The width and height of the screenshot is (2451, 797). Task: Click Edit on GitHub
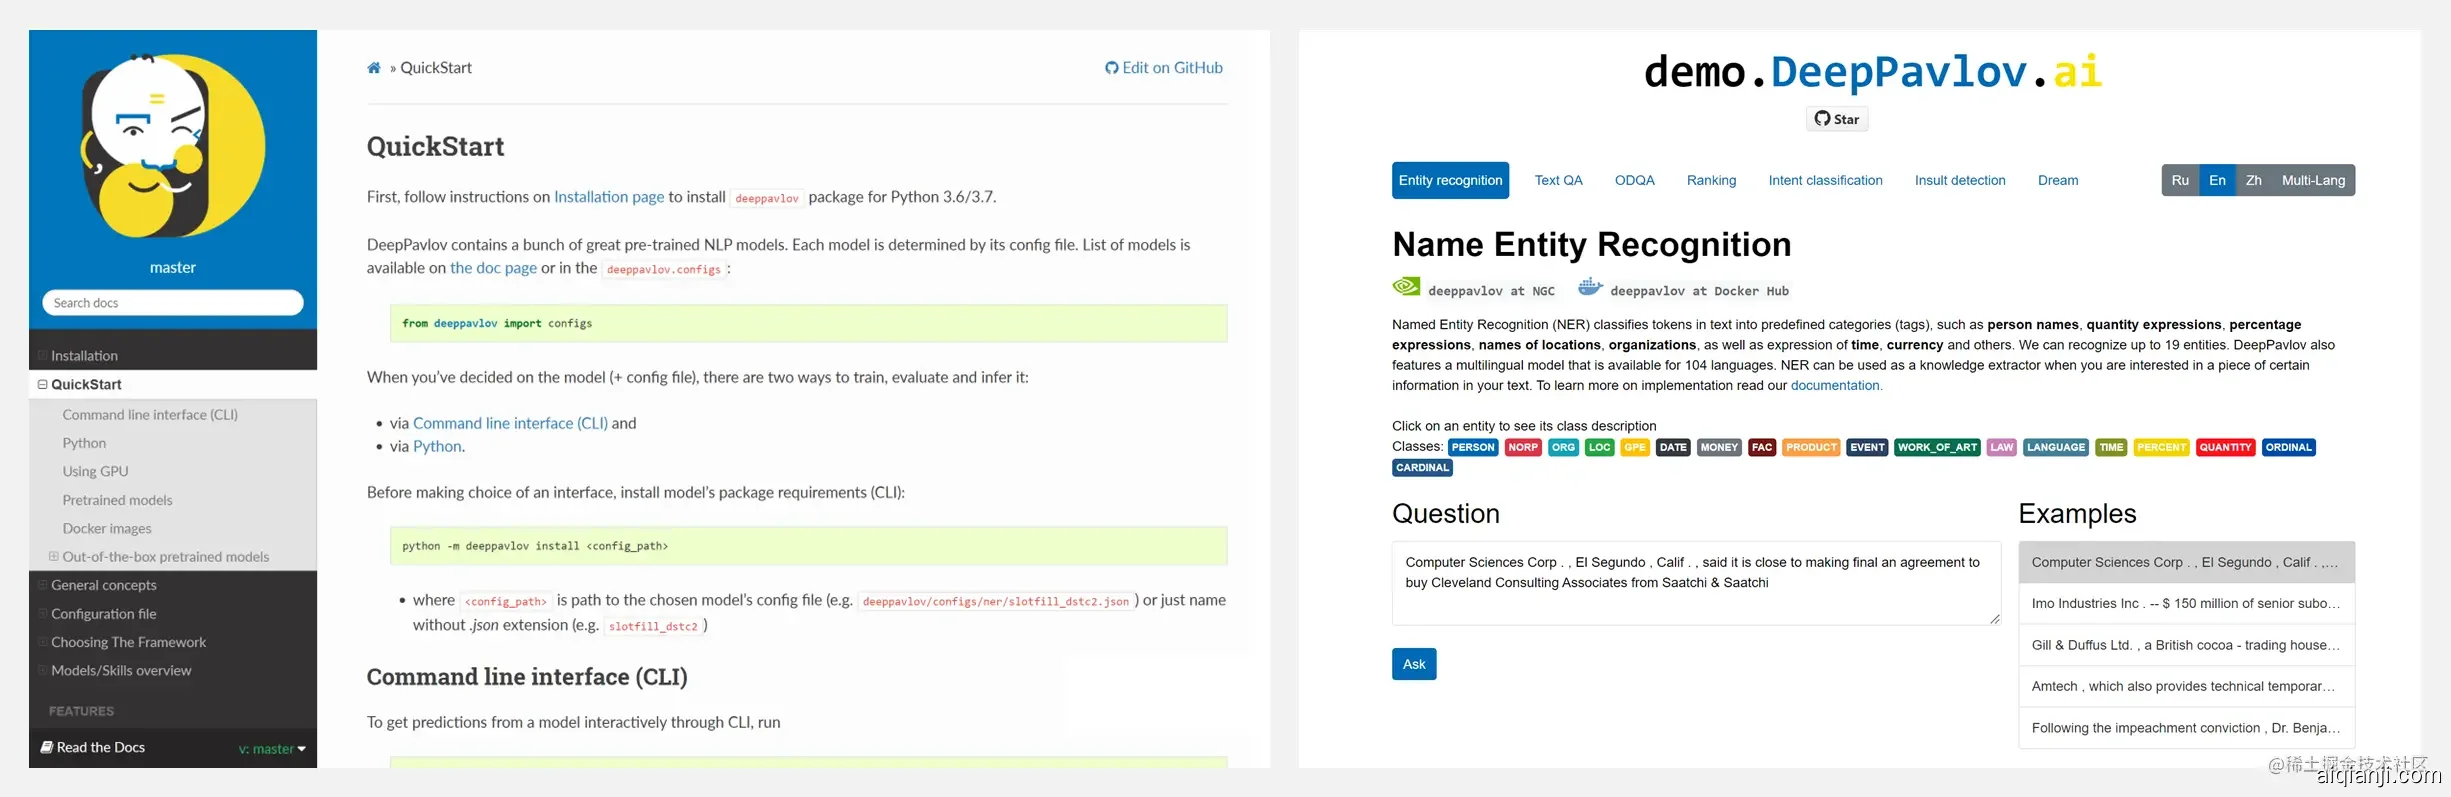(1164, 68)
